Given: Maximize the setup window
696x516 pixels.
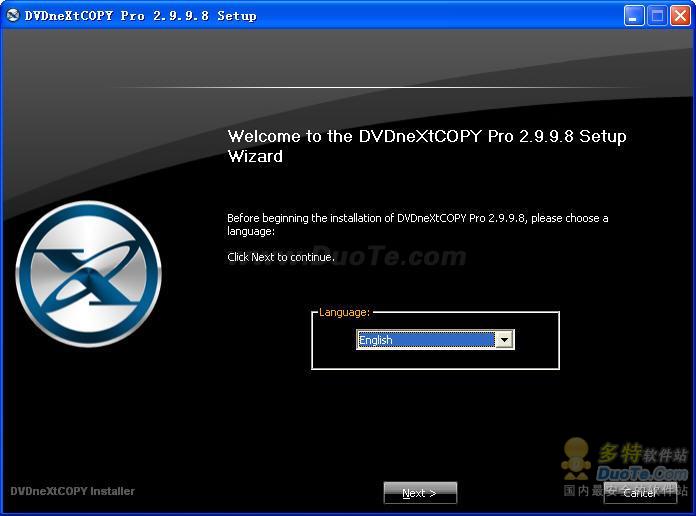Looking at the screenshot, I should click(657, 16).
